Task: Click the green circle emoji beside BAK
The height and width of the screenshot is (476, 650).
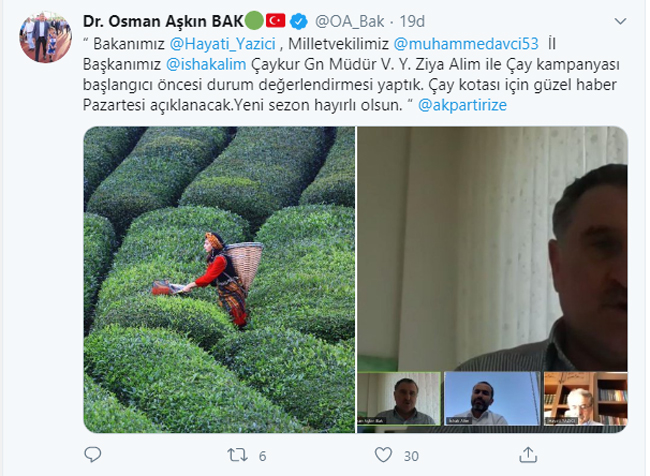Action: (x=254, y=21)
